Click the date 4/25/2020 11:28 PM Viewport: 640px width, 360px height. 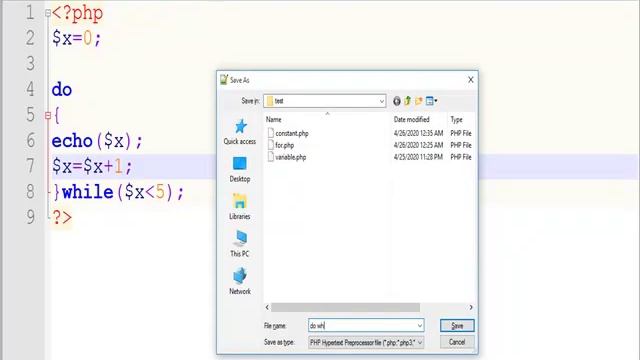418,157
